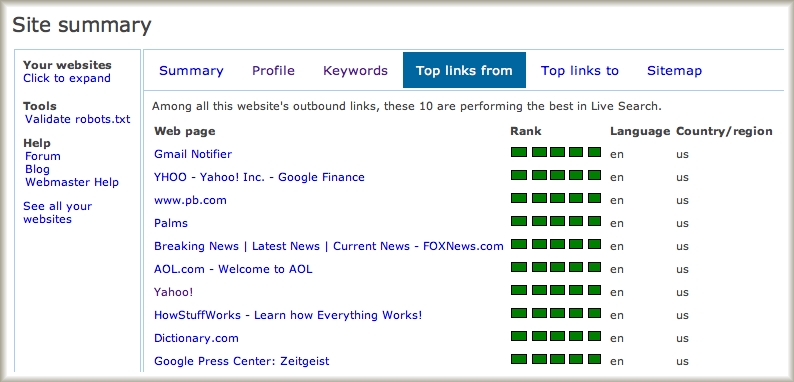Click the 'en' language cell for Palms

pos(617,223)
